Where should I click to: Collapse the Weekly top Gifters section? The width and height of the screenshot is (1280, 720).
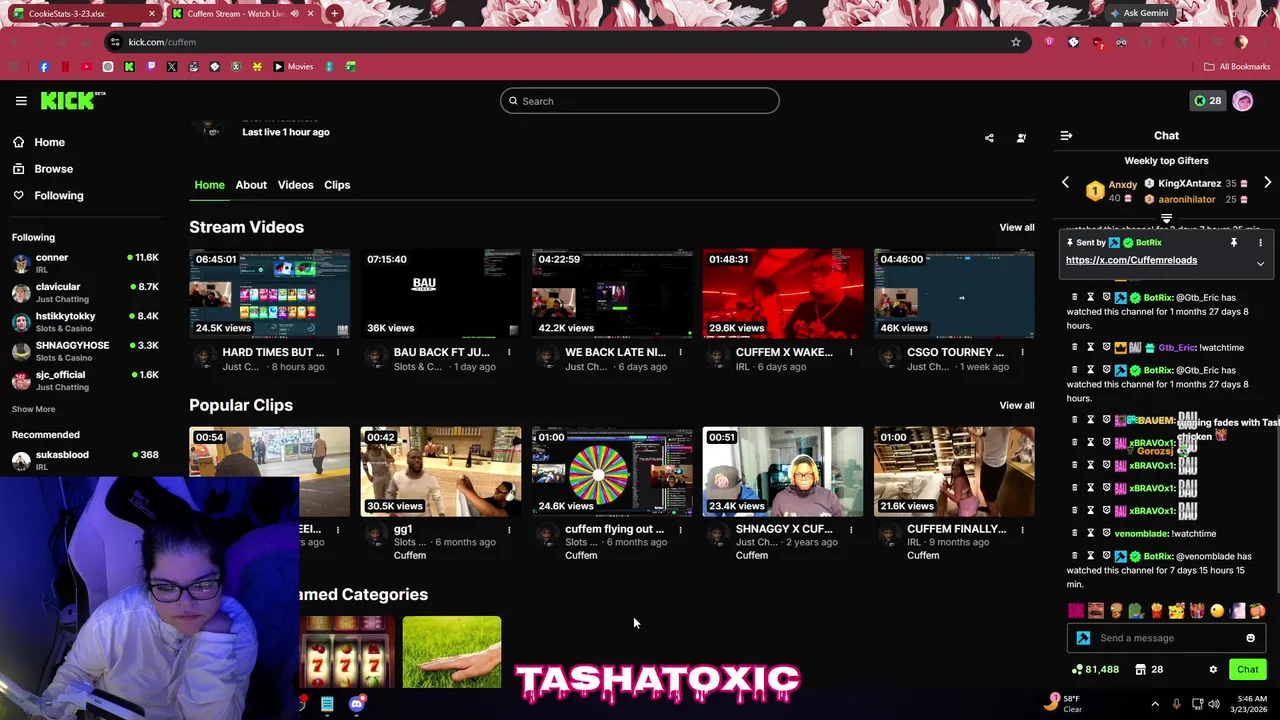pos(1166,218)
